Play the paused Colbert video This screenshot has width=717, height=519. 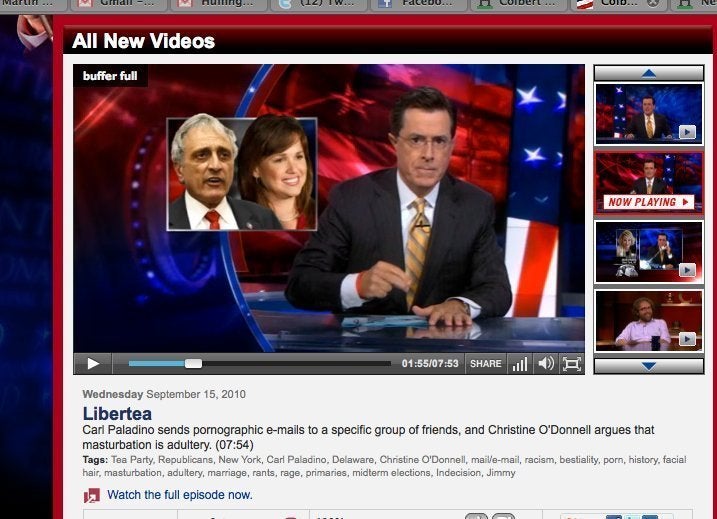tap(93, 364)
